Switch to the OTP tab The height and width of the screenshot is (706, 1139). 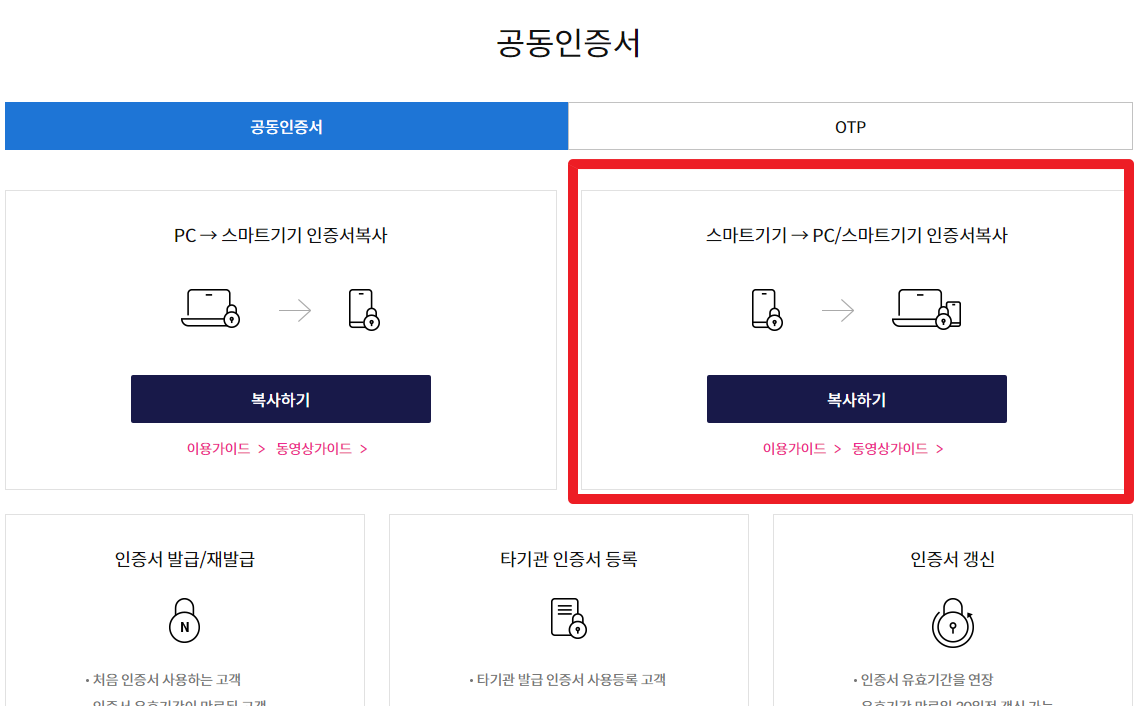click(x=852, y=126)
